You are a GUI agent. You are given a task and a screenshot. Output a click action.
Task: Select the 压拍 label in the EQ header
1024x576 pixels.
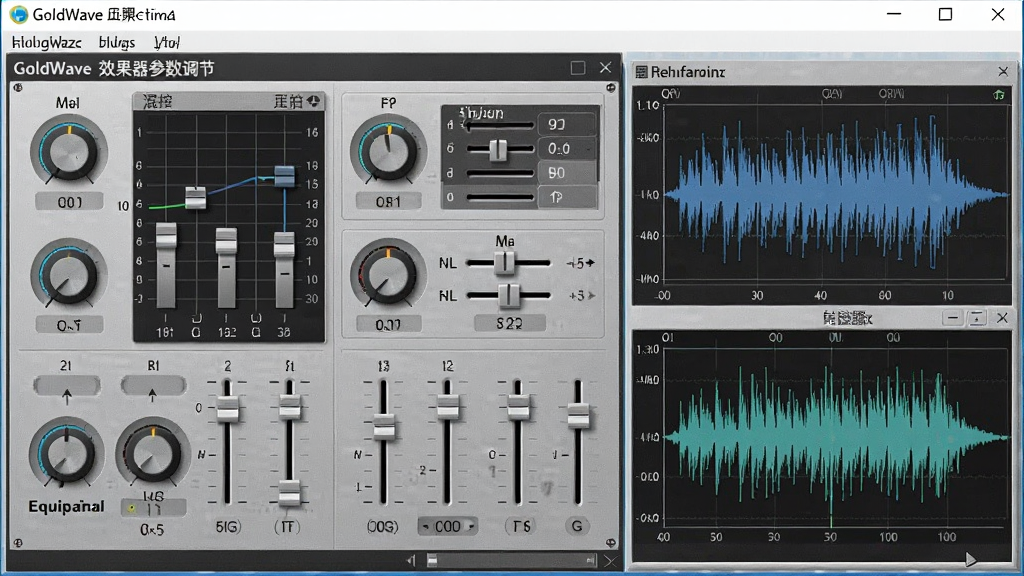coord(288,101)
